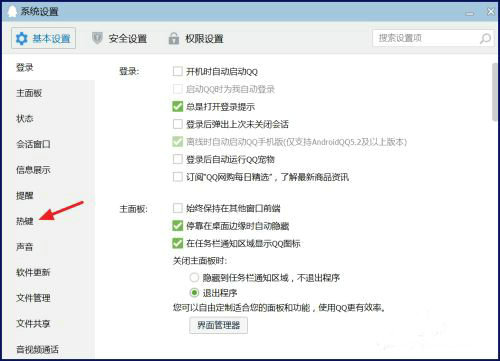
Task: Click the gear icon for basic settings
Action: [22, 39]
